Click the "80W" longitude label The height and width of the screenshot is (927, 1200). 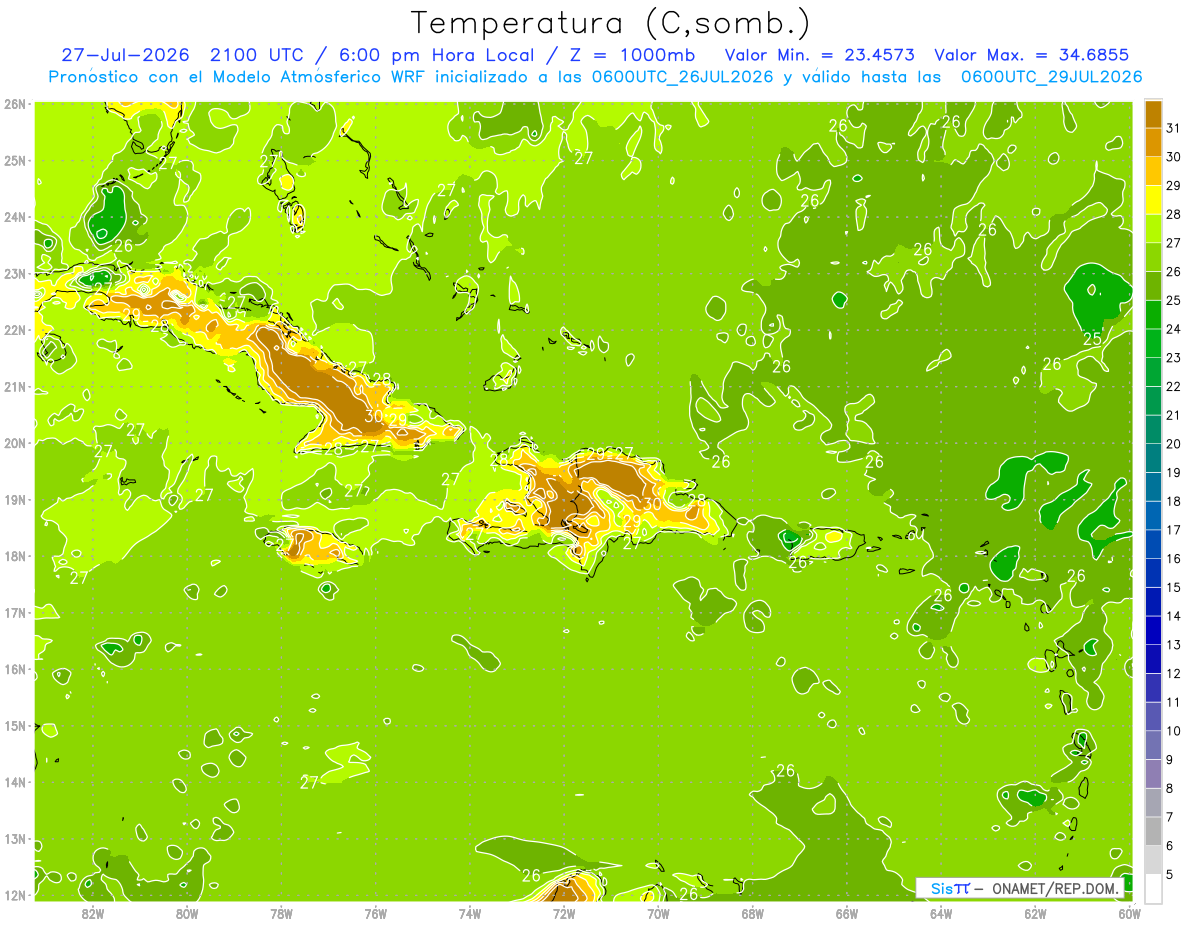[x=187, y=913]
